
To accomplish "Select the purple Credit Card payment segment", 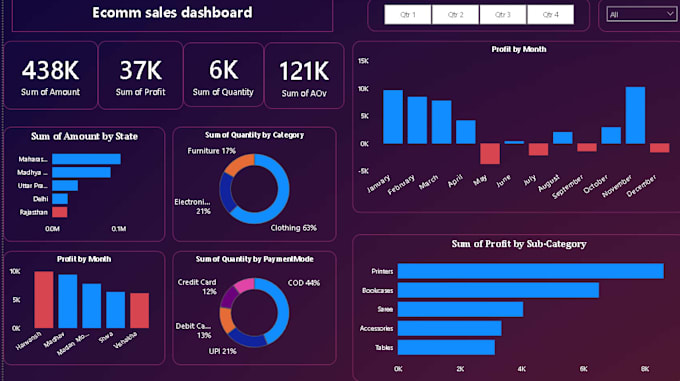I will click(229, 297).
